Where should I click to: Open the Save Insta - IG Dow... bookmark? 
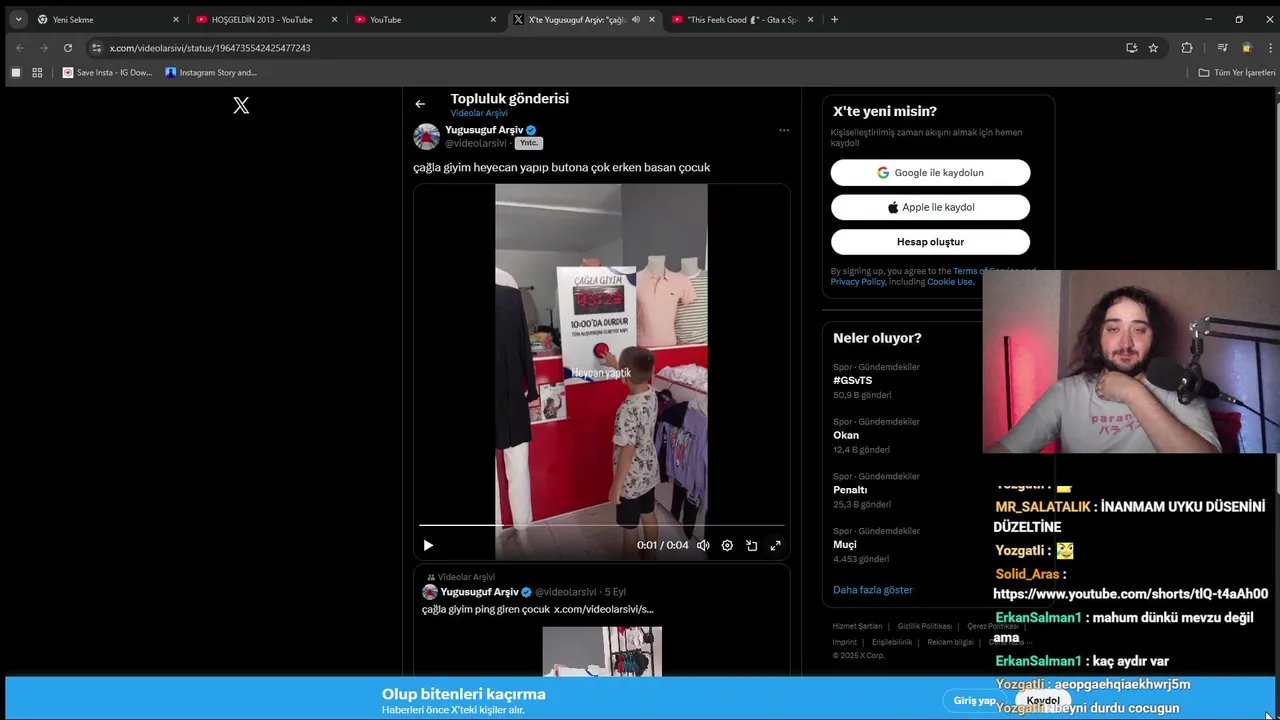(x=107, y=72)
